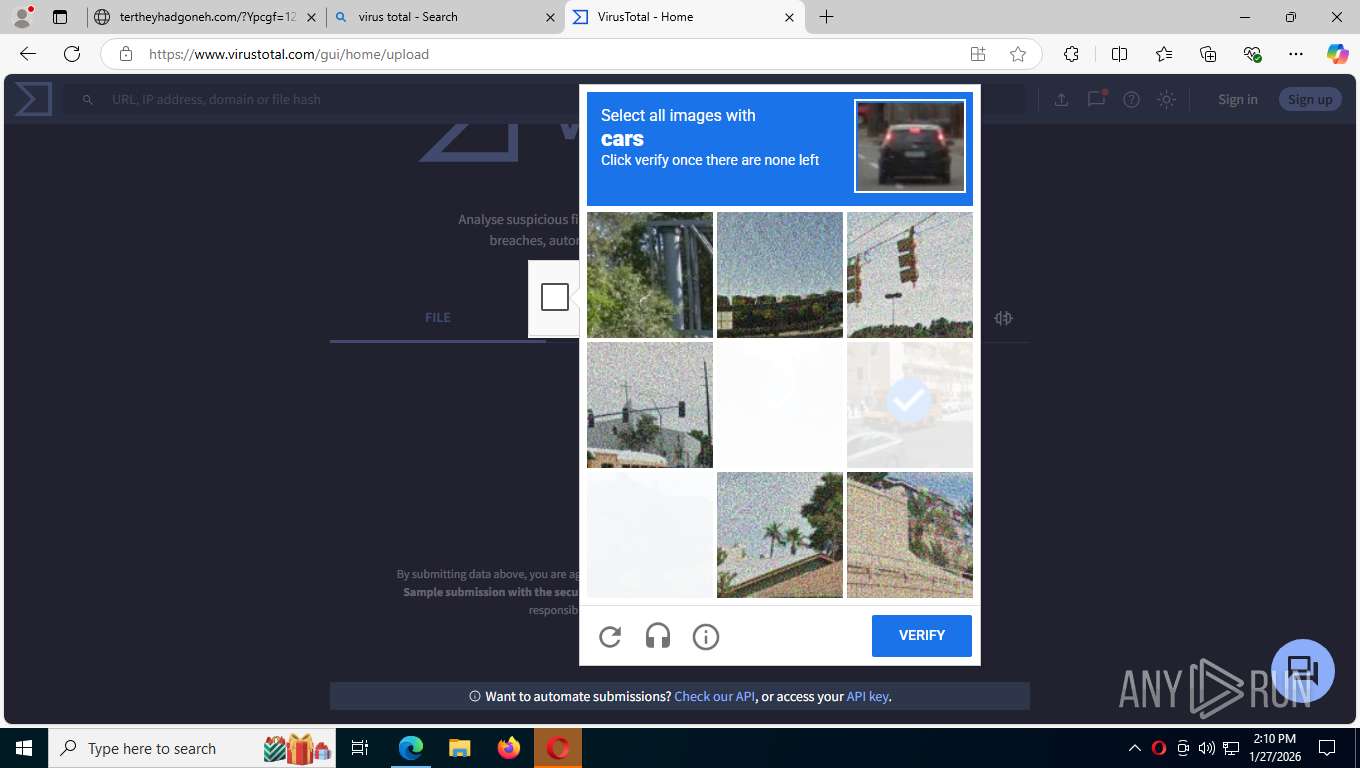
Task: Open Favorites list icon
Action: click(x=1164, y=54)
